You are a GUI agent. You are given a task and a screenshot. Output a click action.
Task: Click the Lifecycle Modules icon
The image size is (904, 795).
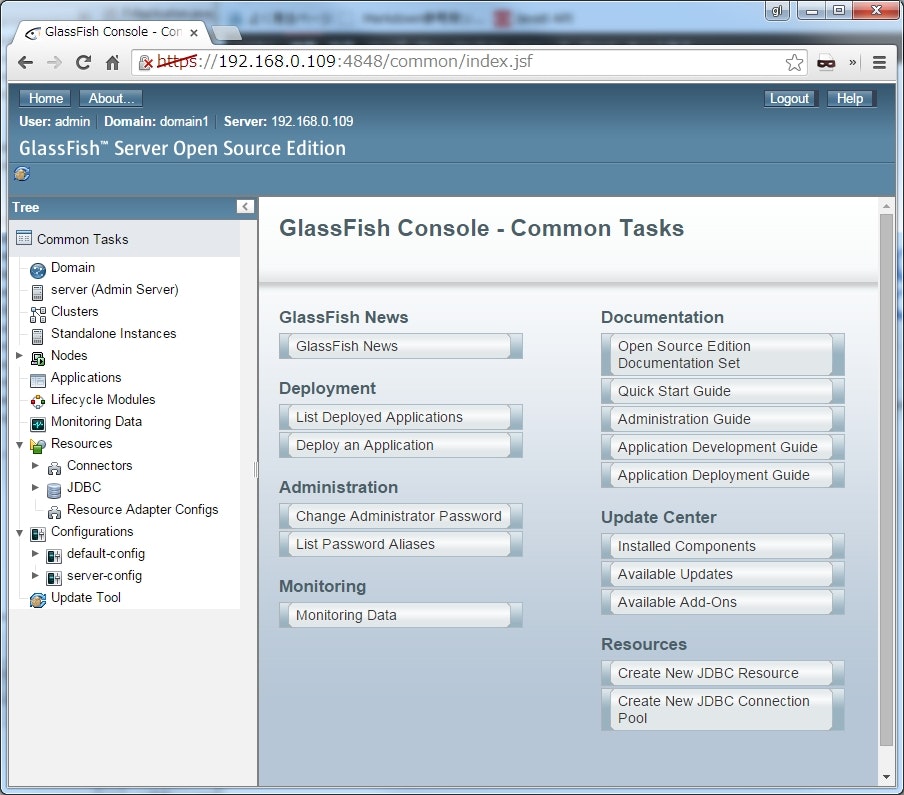point(38,401)
